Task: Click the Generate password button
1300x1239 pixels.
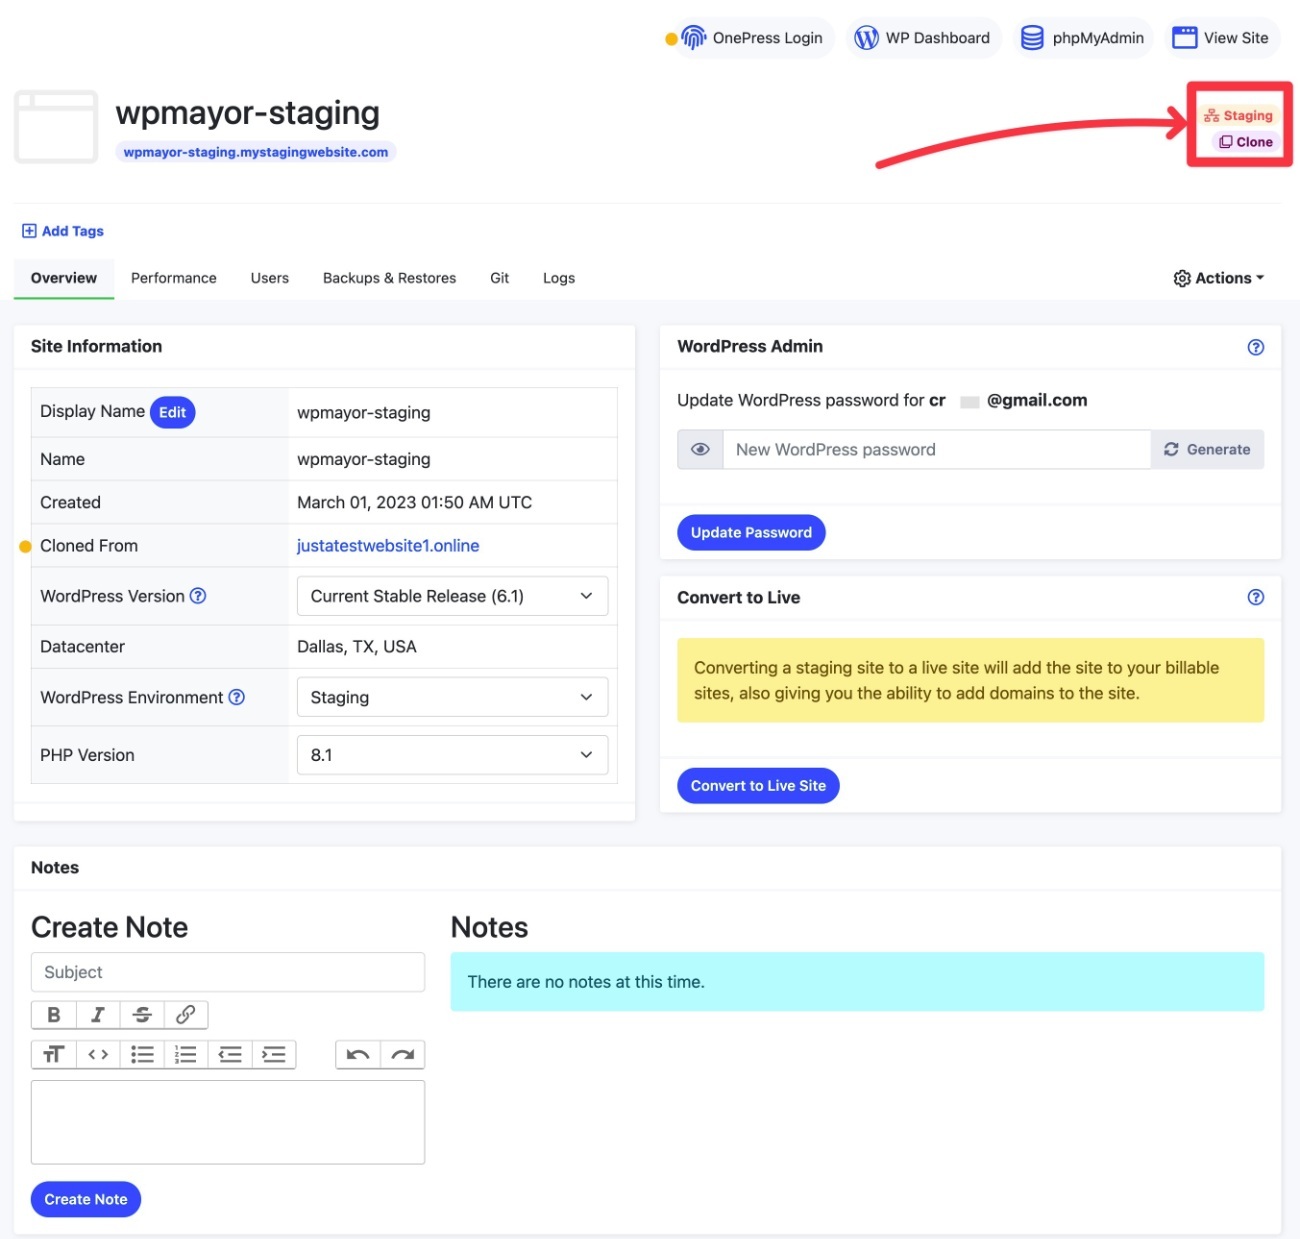Action: point(1207,450)
